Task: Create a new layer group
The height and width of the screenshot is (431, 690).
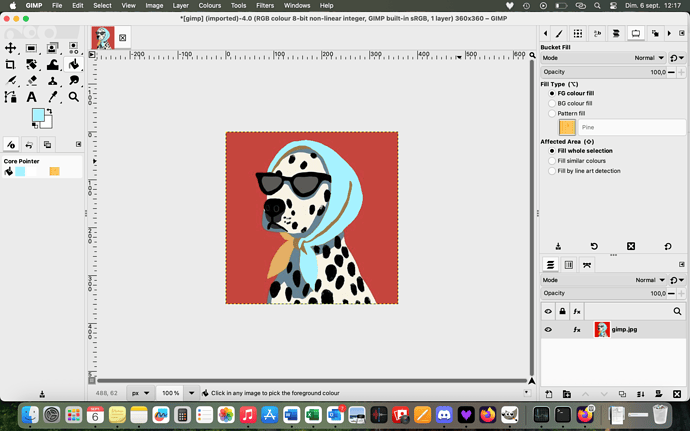Action: tap(566, 394)
